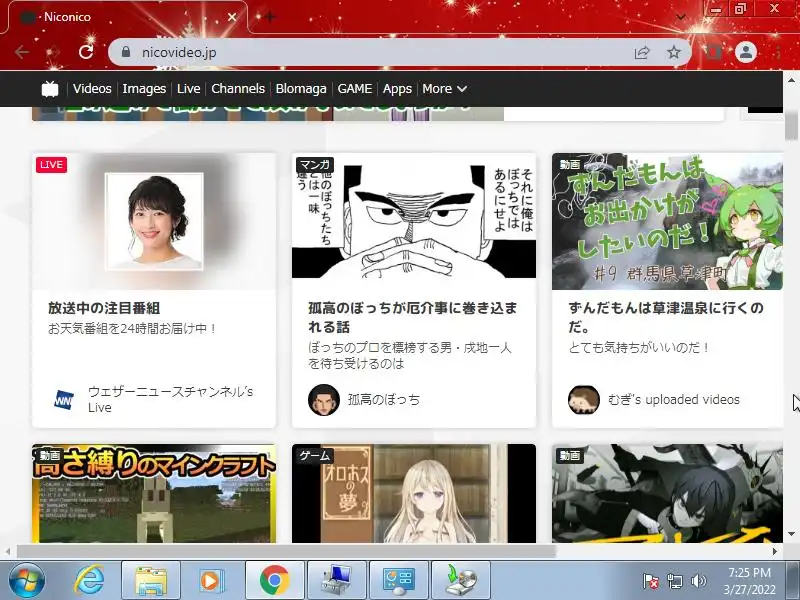Screen dimensions: 800x600
Task: Open a new tab with plus icon
Action: pyautogui.click(x=270, y=17)
